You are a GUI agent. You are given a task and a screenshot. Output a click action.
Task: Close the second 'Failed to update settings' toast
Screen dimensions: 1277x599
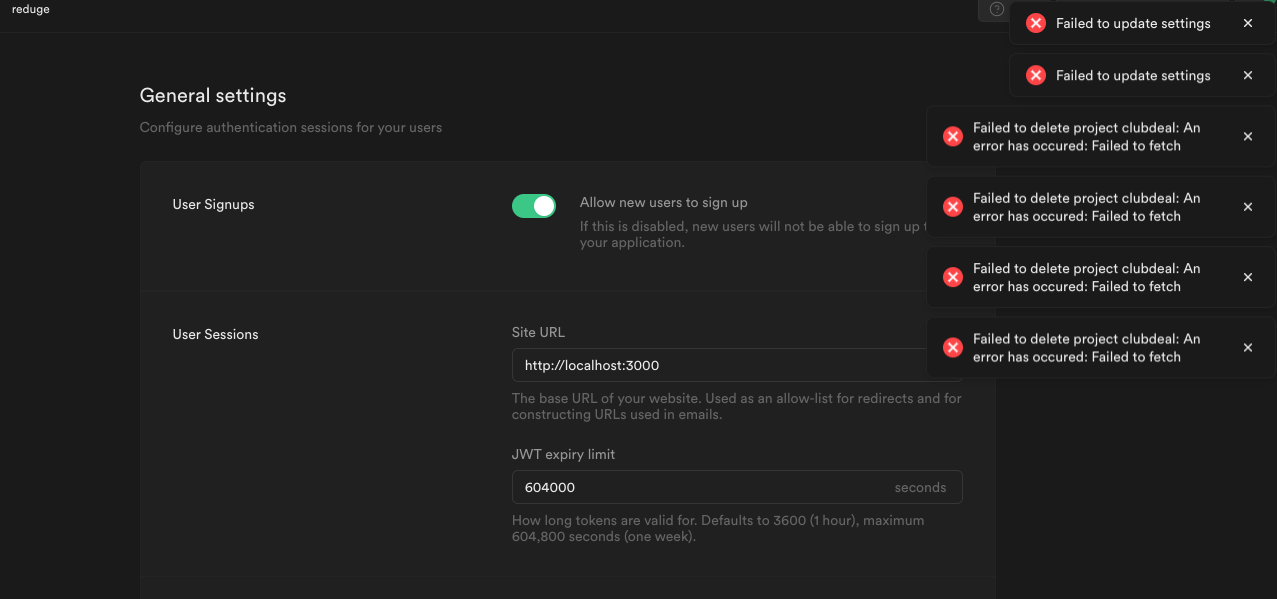click(1247, 75)
